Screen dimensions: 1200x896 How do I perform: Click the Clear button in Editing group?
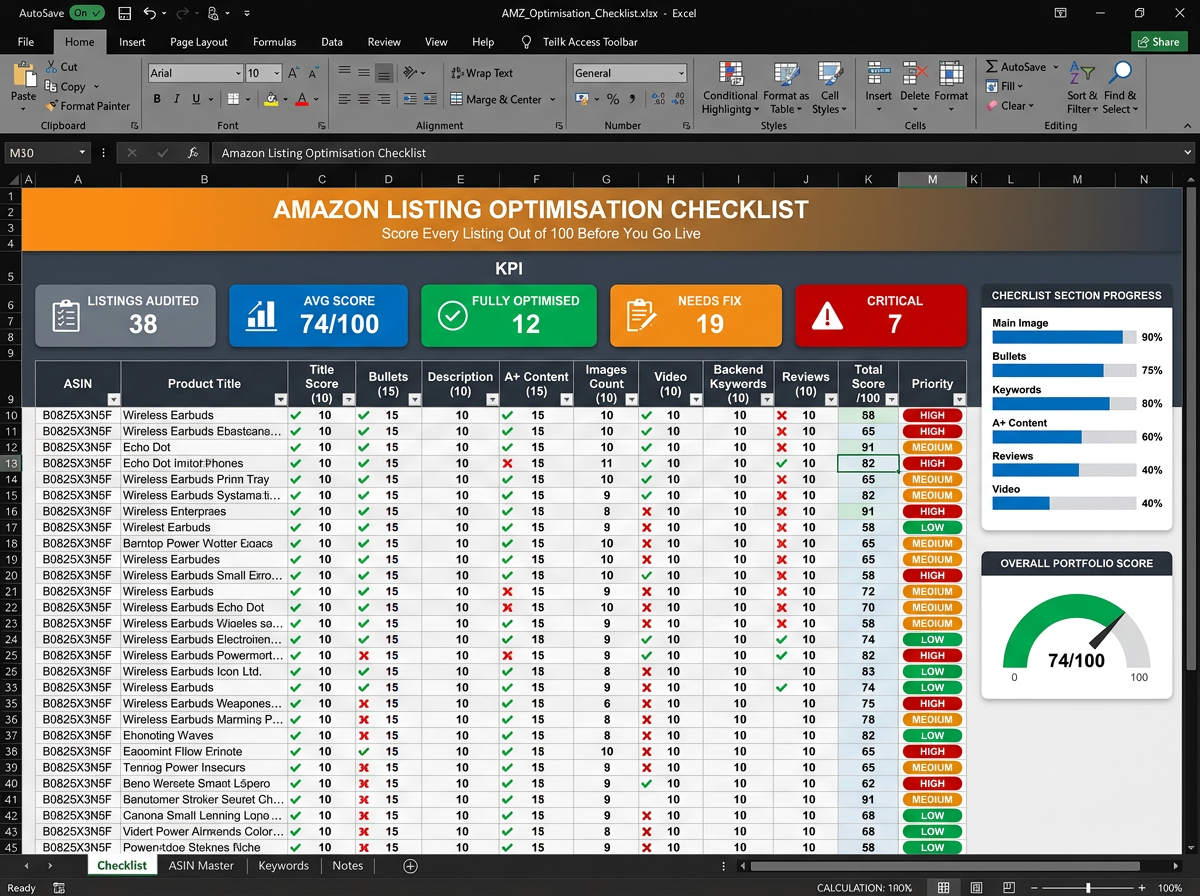tap(1010, 105)
